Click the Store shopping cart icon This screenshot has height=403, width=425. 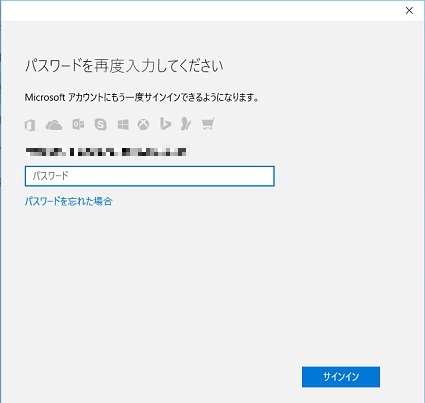pos(208,124)
